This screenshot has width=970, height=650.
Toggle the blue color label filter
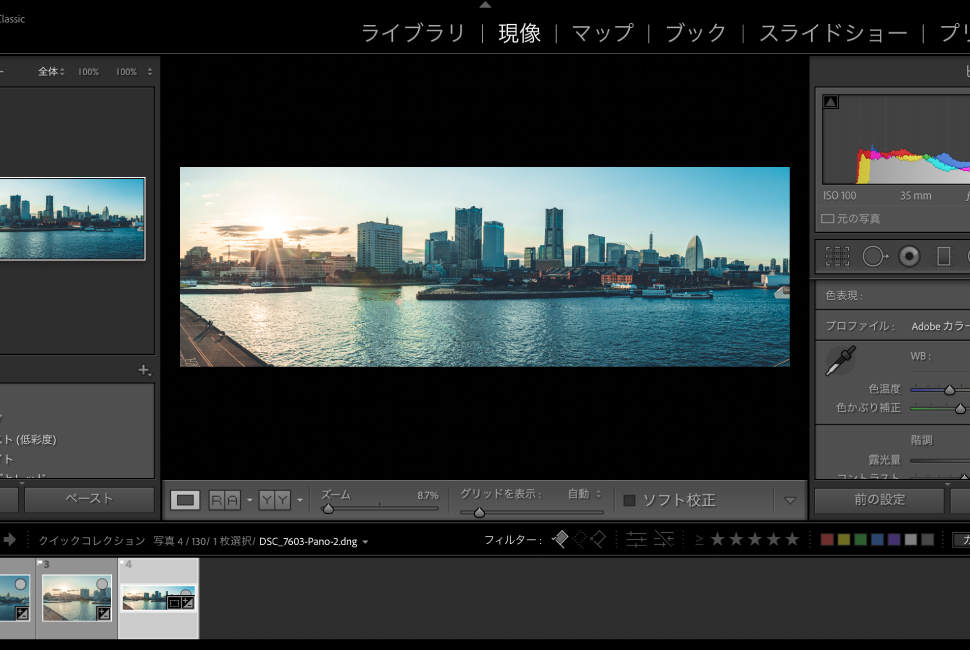point(877,539)
